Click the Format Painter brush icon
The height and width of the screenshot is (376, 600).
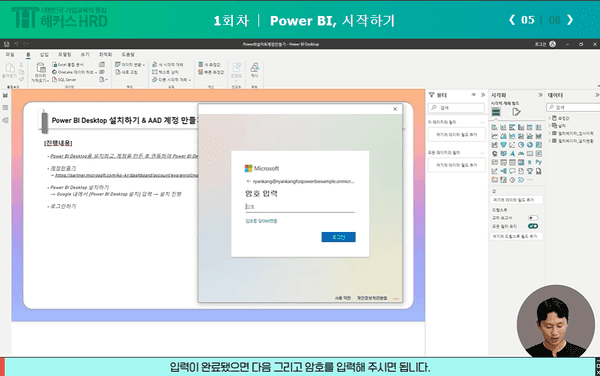tap(21, 79)
